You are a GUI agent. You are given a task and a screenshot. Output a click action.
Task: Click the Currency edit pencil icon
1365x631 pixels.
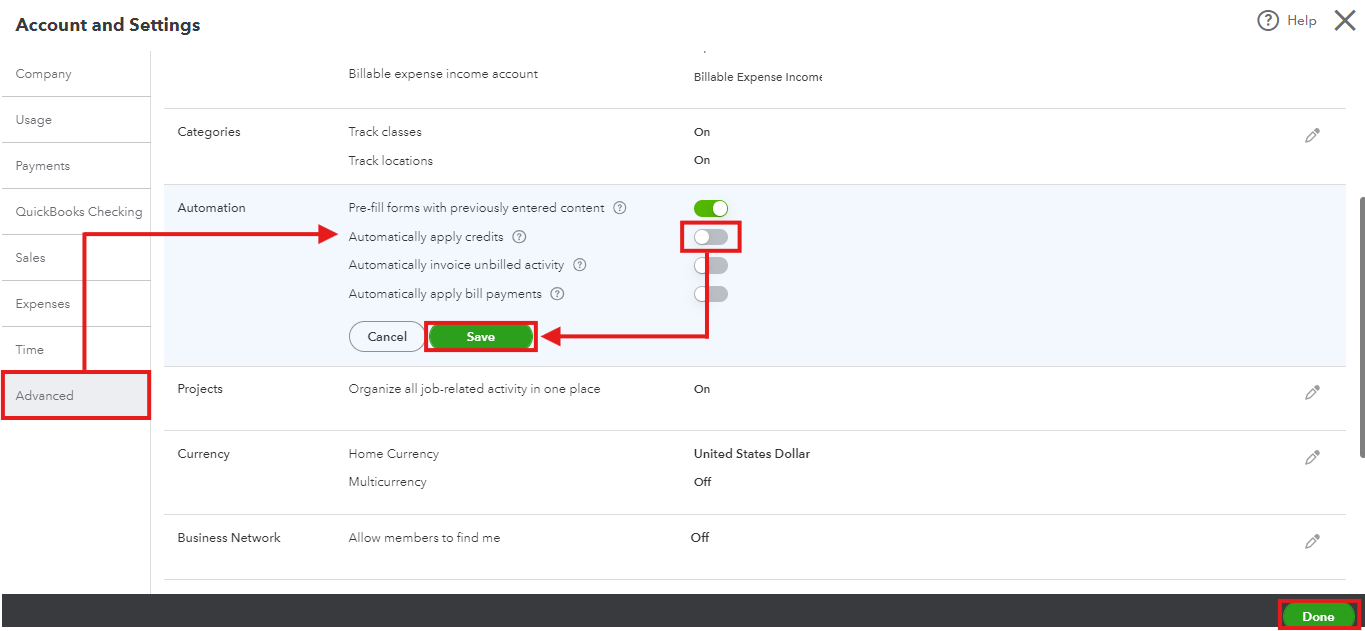1313,457
